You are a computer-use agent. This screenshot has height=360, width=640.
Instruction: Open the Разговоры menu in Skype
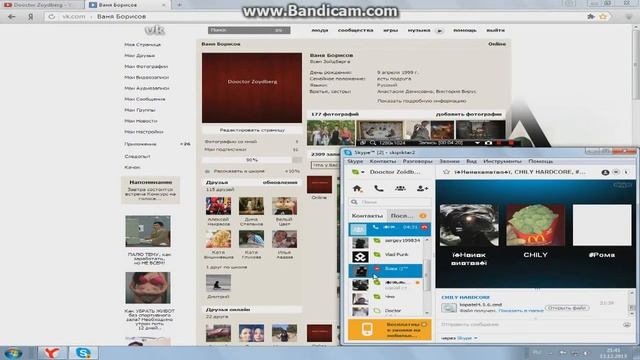click(x=417, y=161)
